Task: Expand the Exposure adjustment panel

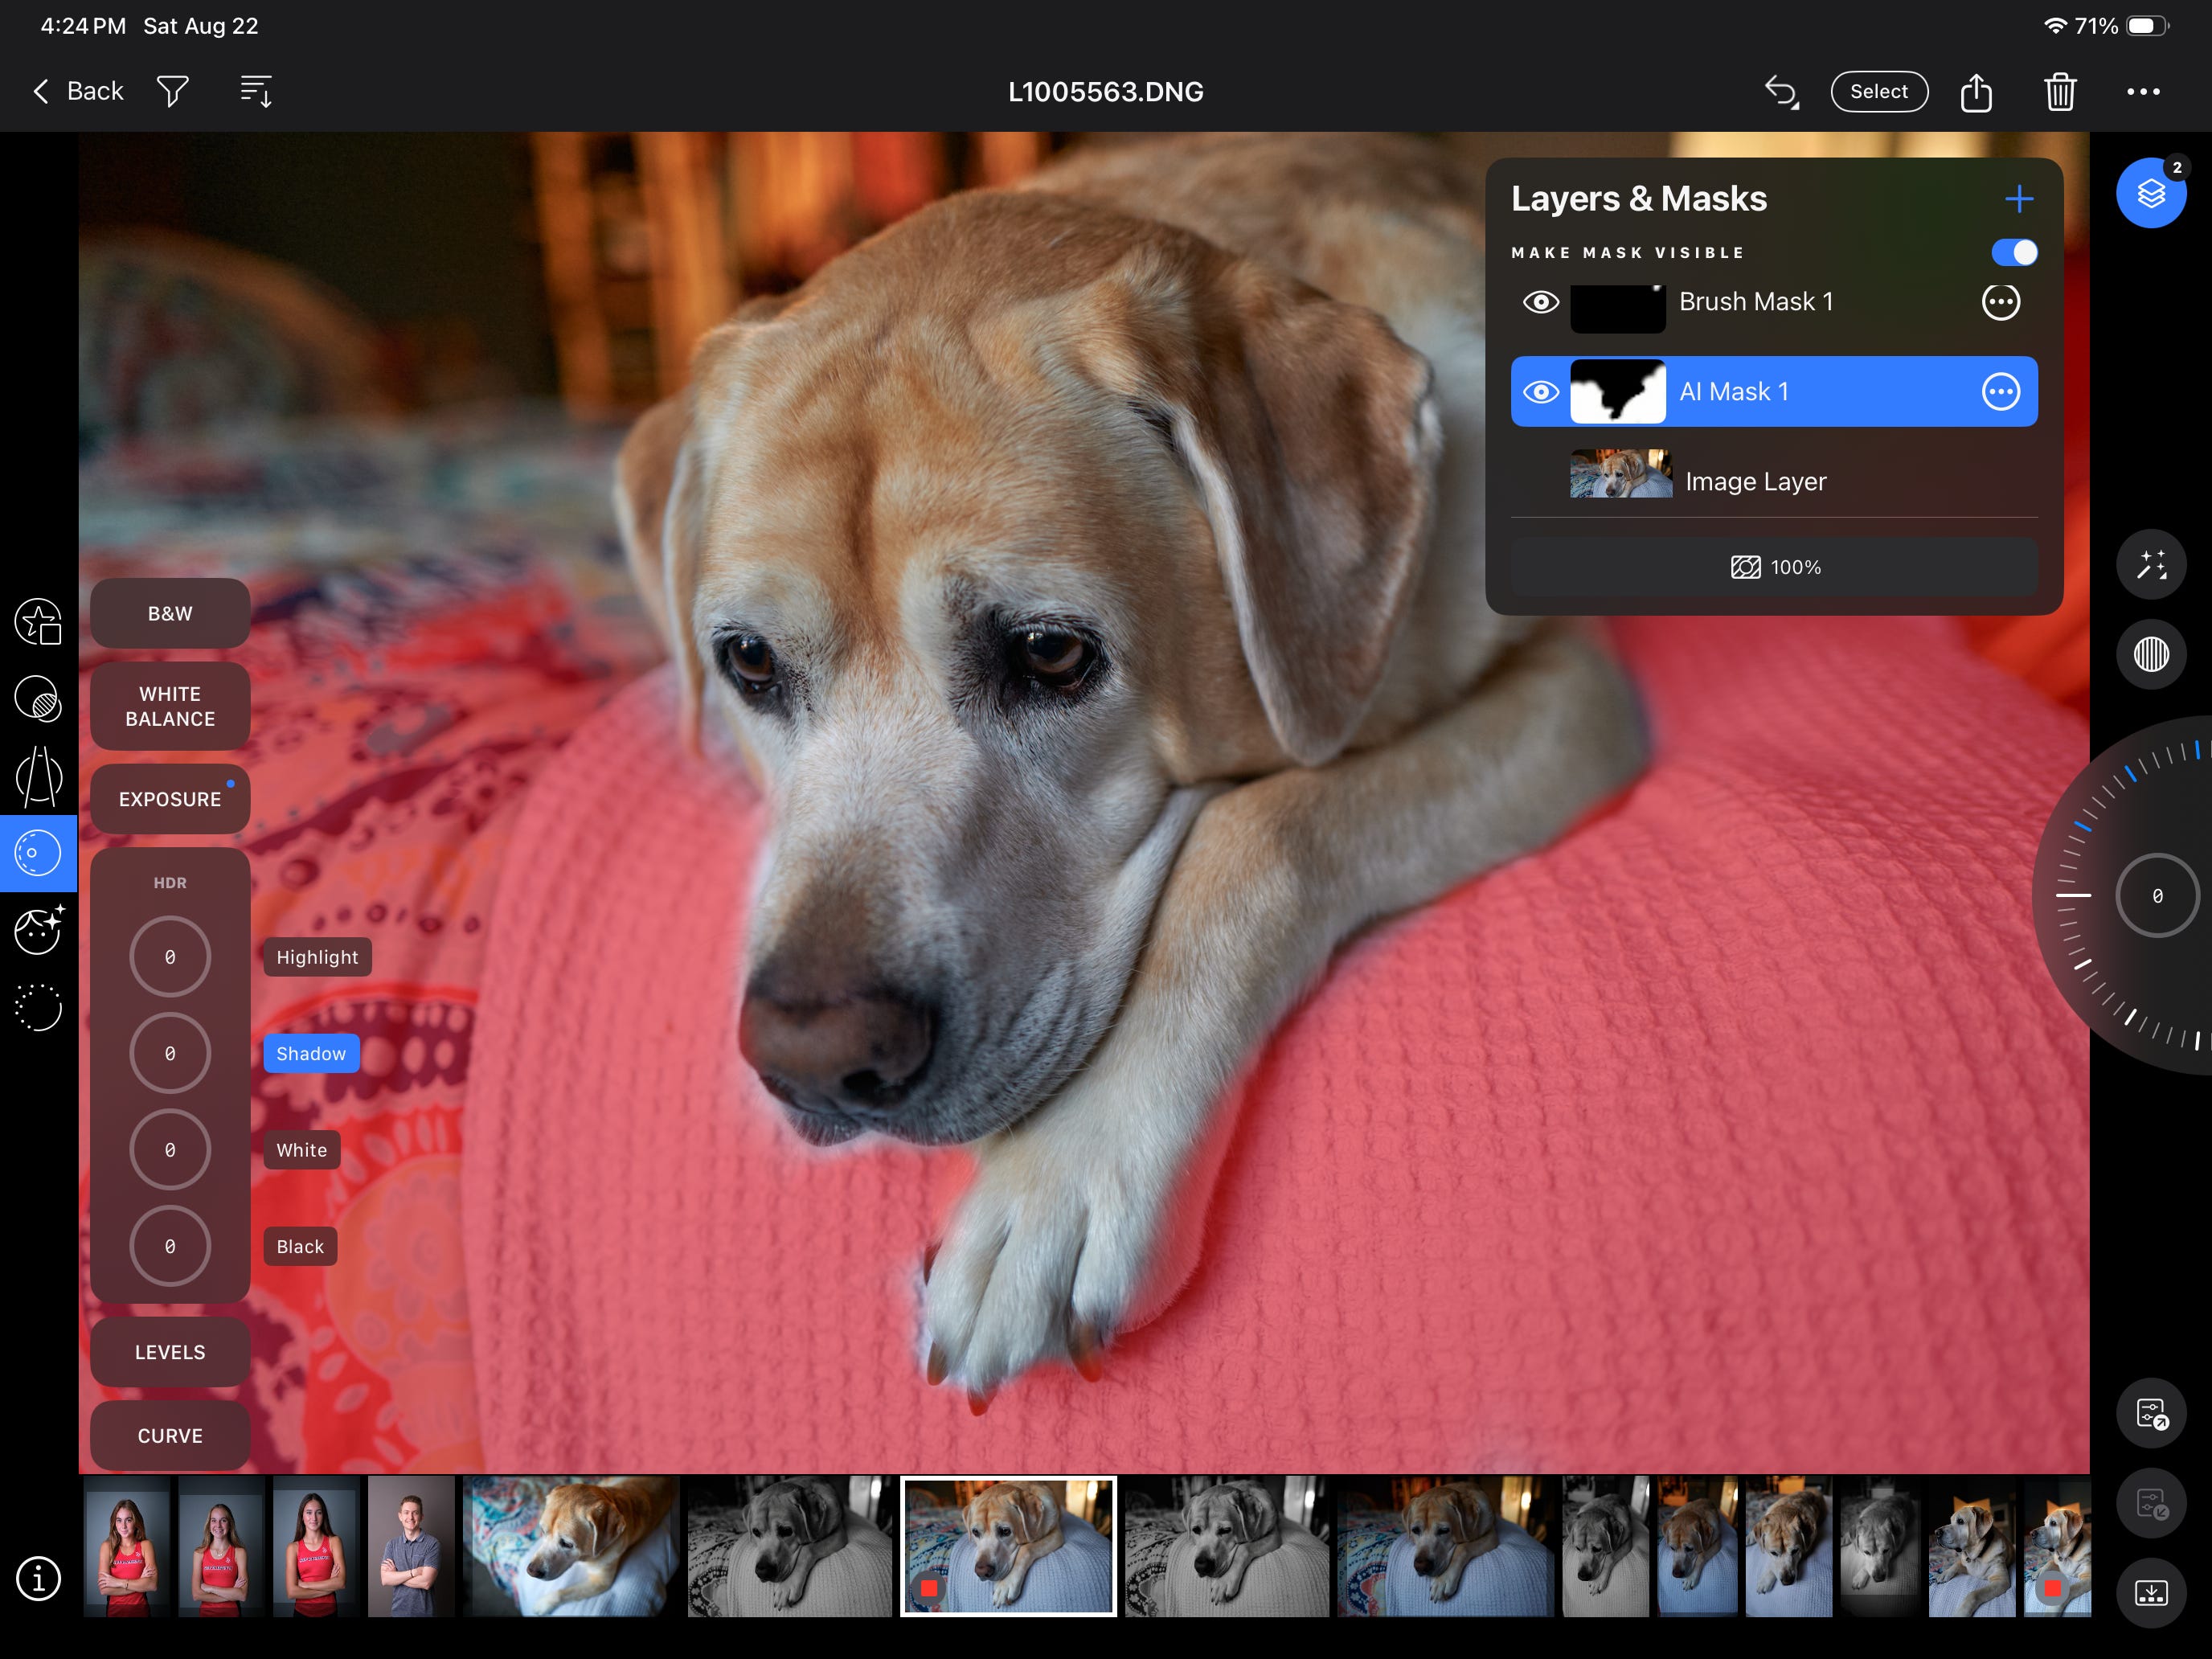Action: [170, 799]
